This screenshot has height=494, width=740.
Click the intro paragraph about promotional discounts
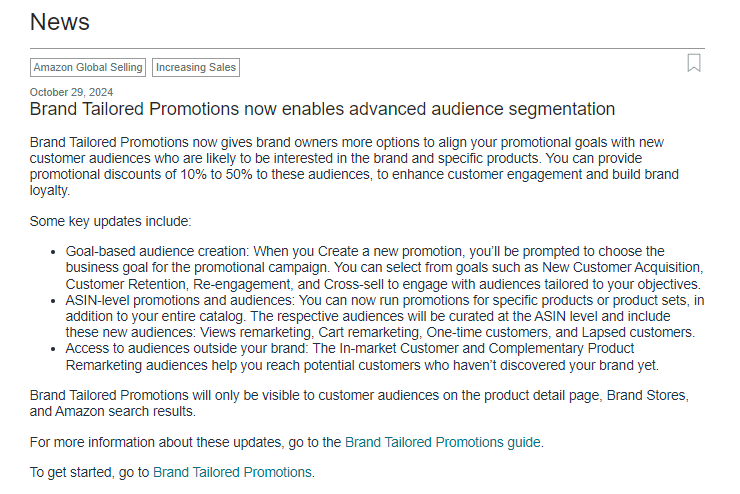point(354,166)
